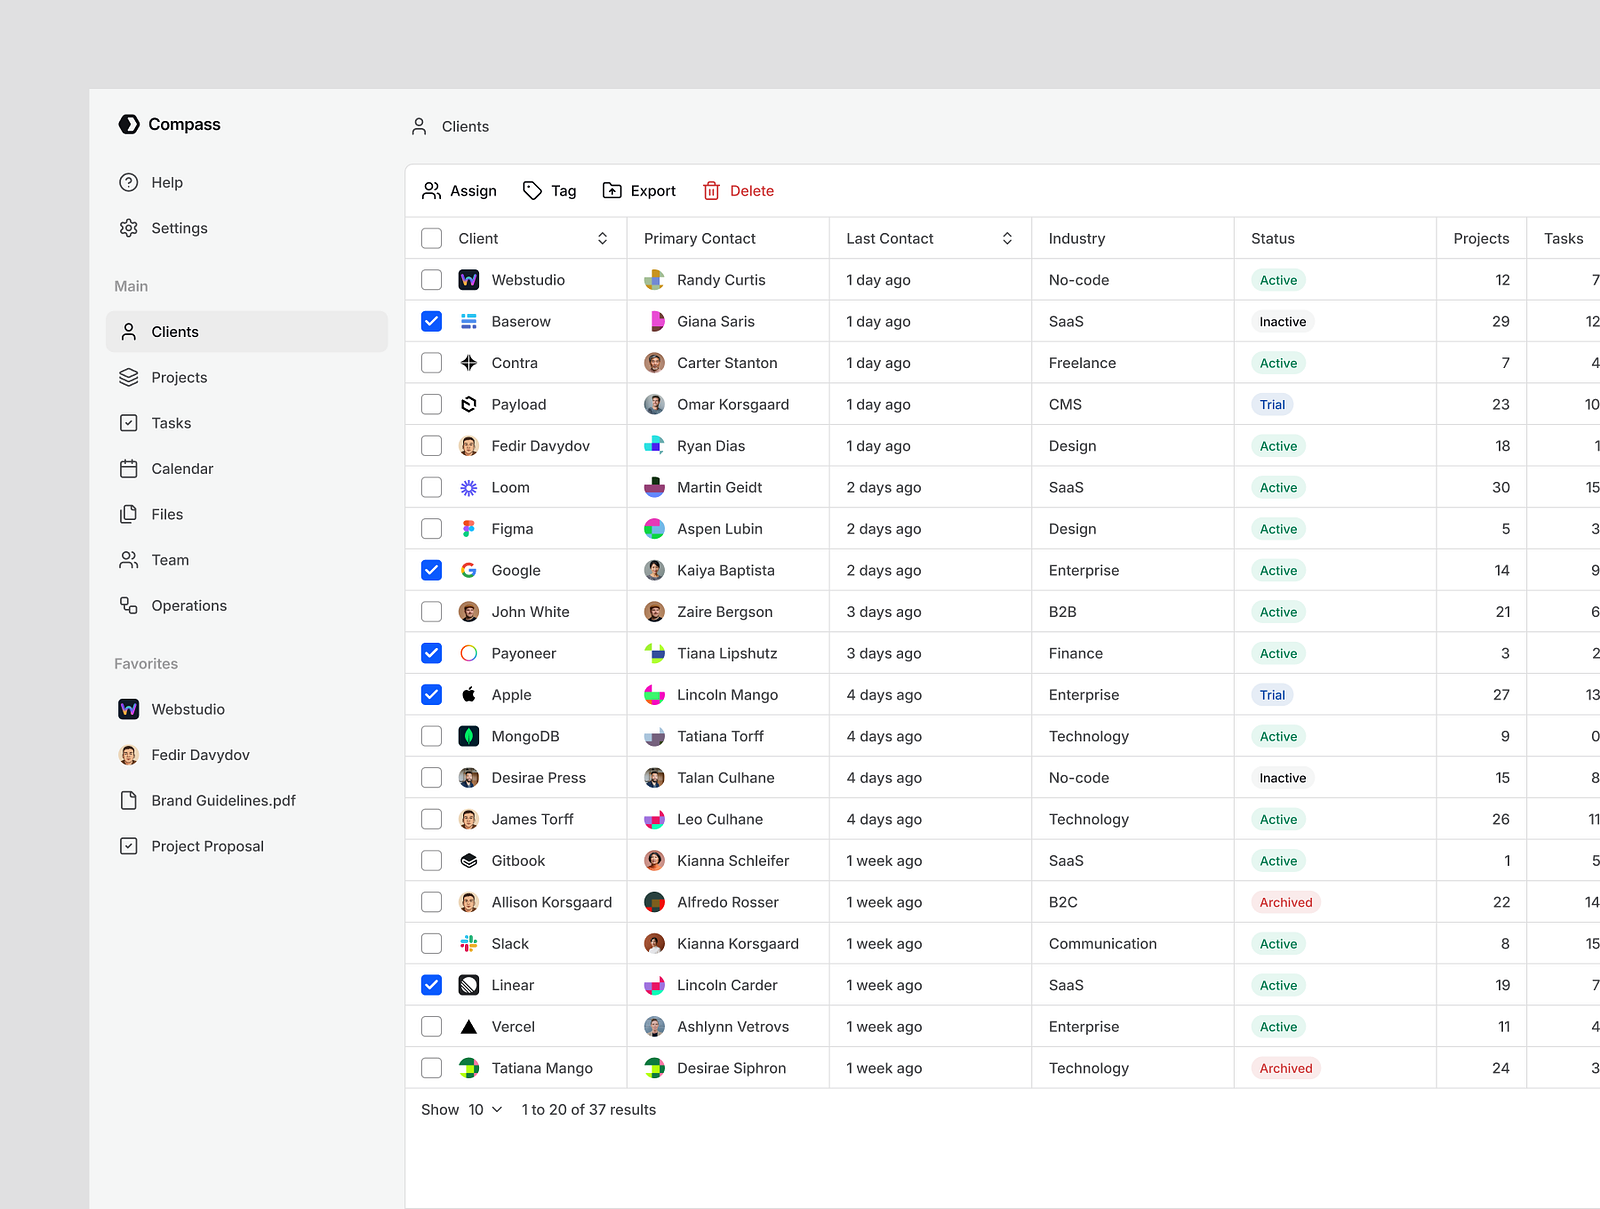The image size is (1600, 1209).
Task: Click the Google client logo
Action: (x=469, y=570)
